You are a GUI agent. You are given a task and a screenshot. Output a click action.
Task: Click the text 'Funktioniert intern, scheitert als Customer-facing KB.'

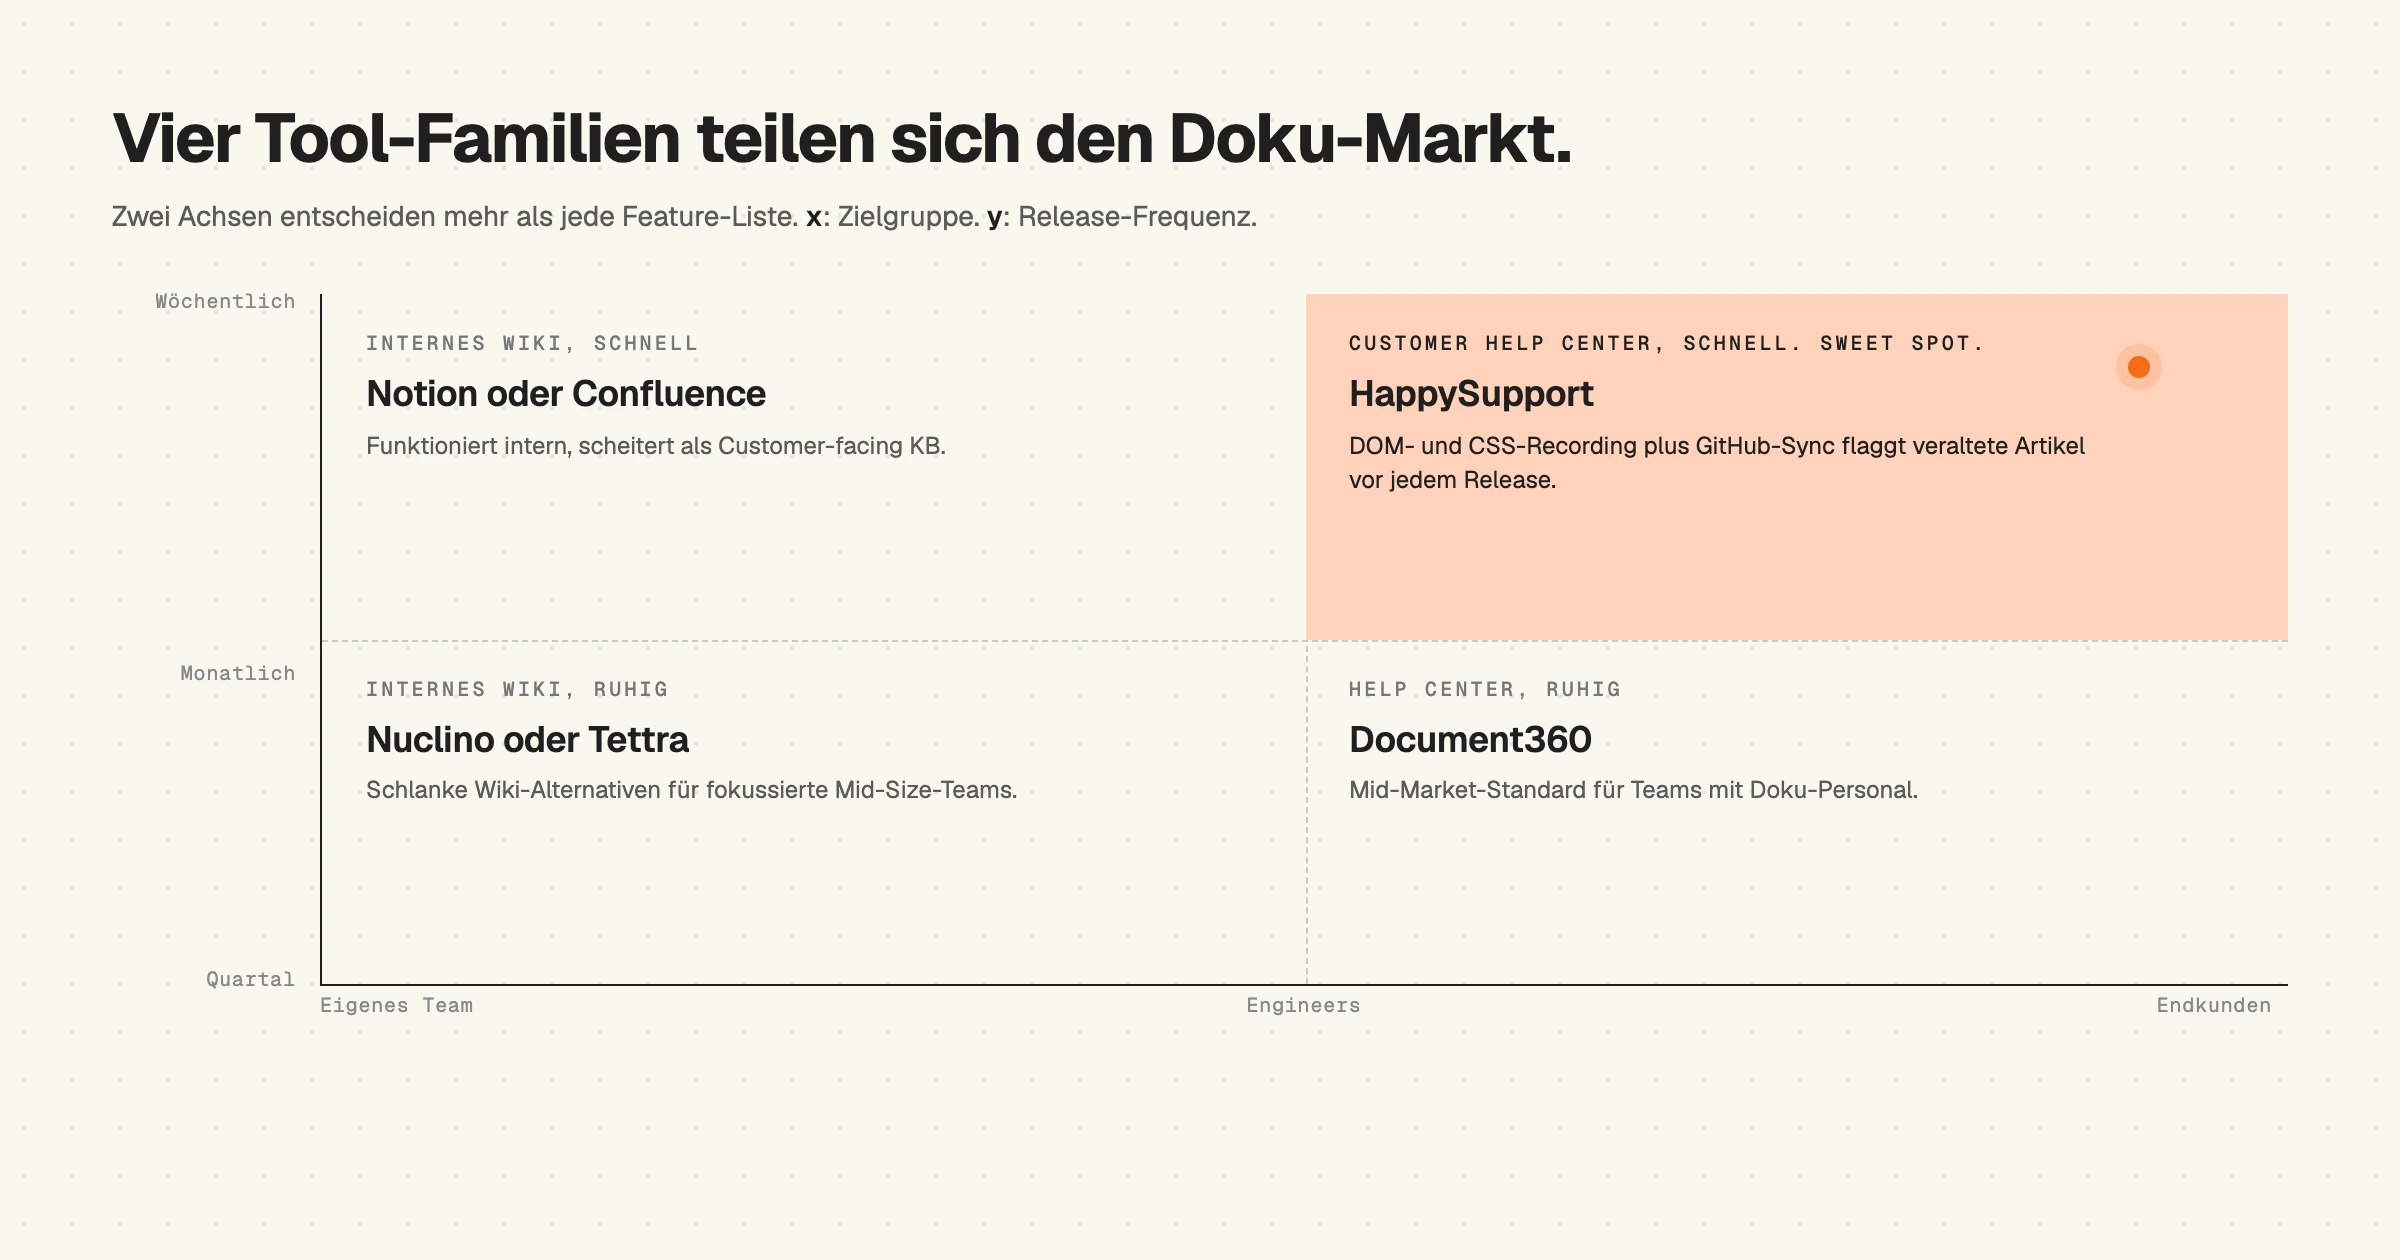tap(656, 446)
